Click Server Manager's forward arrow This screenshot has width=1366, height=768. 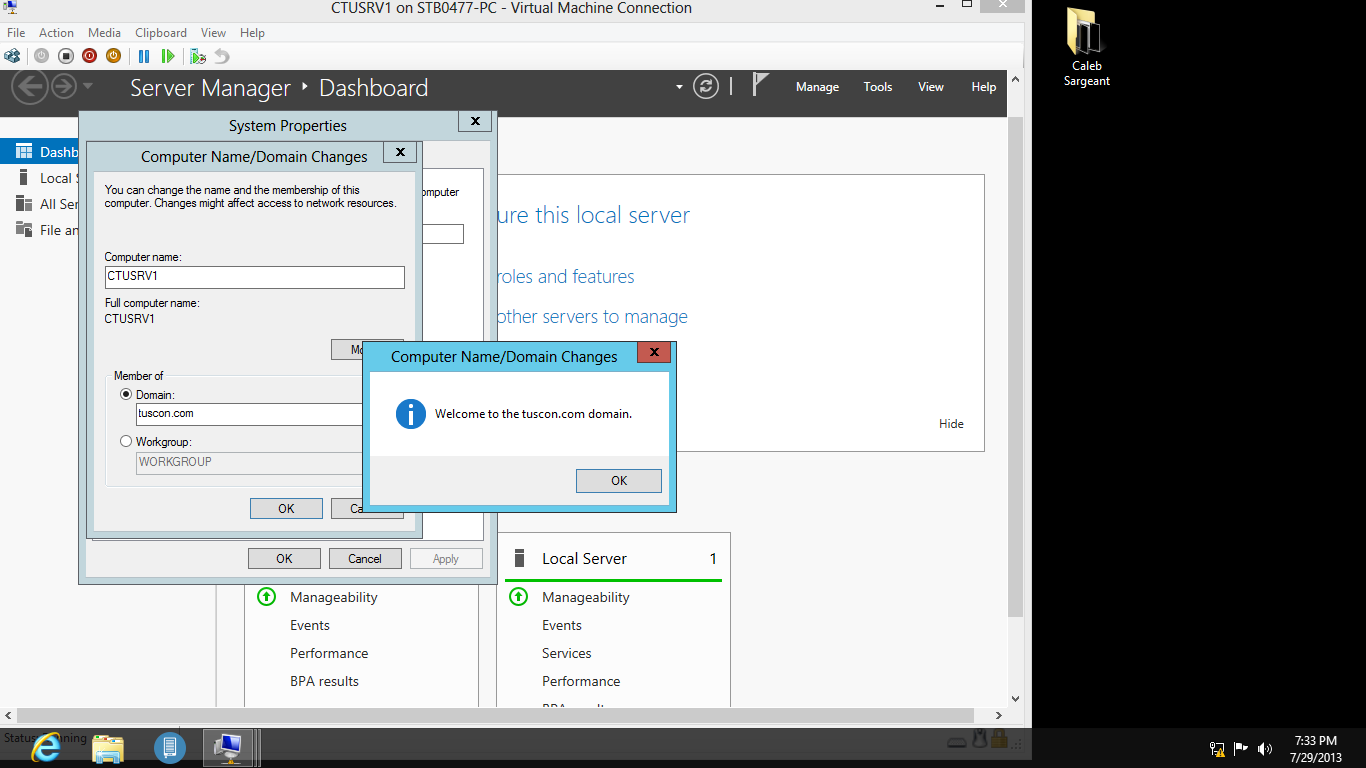tap(64, 87)
